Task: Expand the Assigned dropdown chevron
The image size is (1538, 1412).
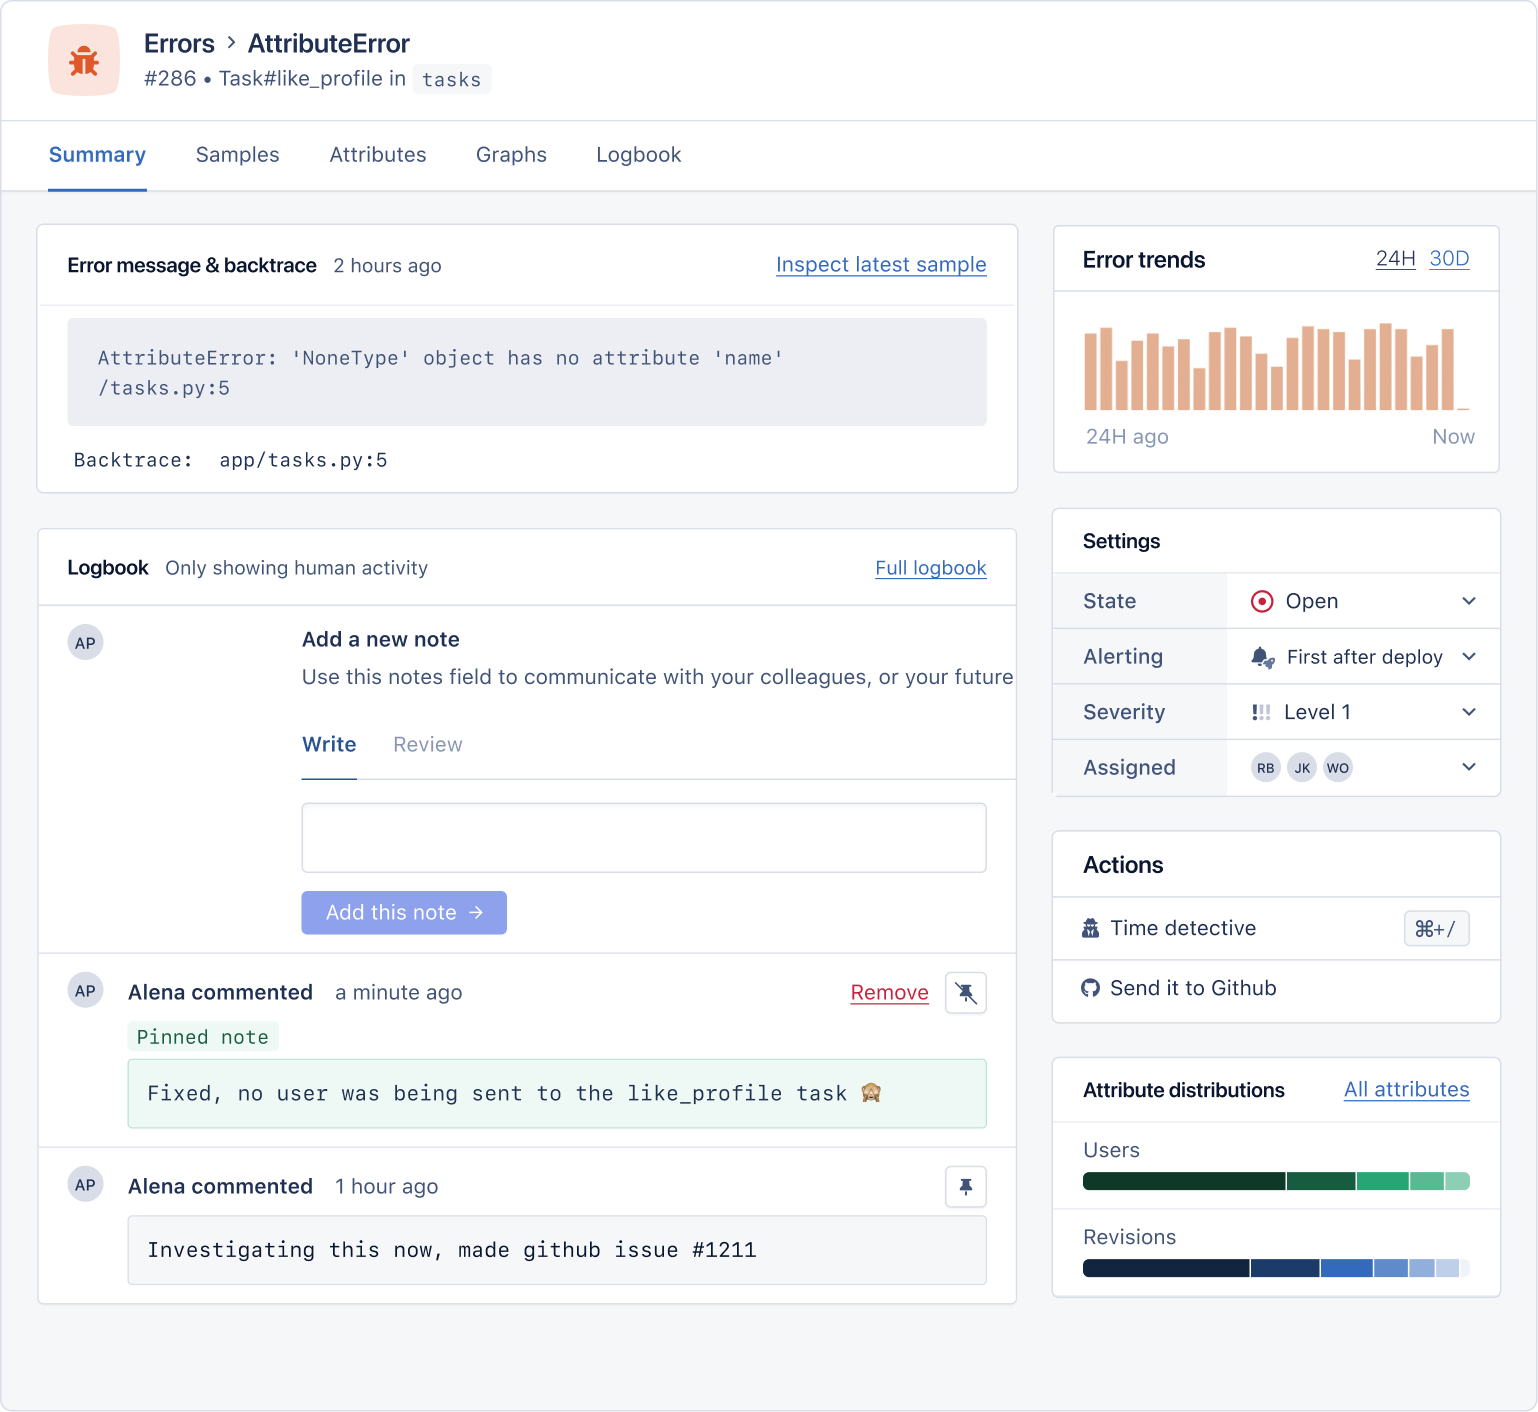Action: [1468, 767]
